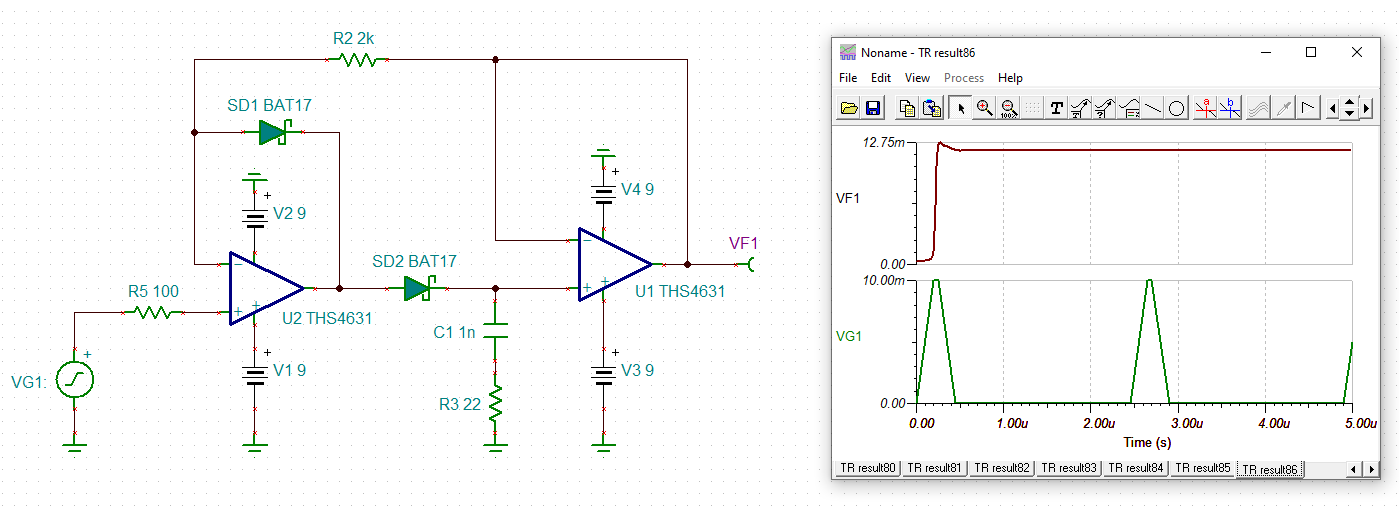1399x511 pixels.
Task: Switch to the TR result85 tab
Action: (1203, 468)
